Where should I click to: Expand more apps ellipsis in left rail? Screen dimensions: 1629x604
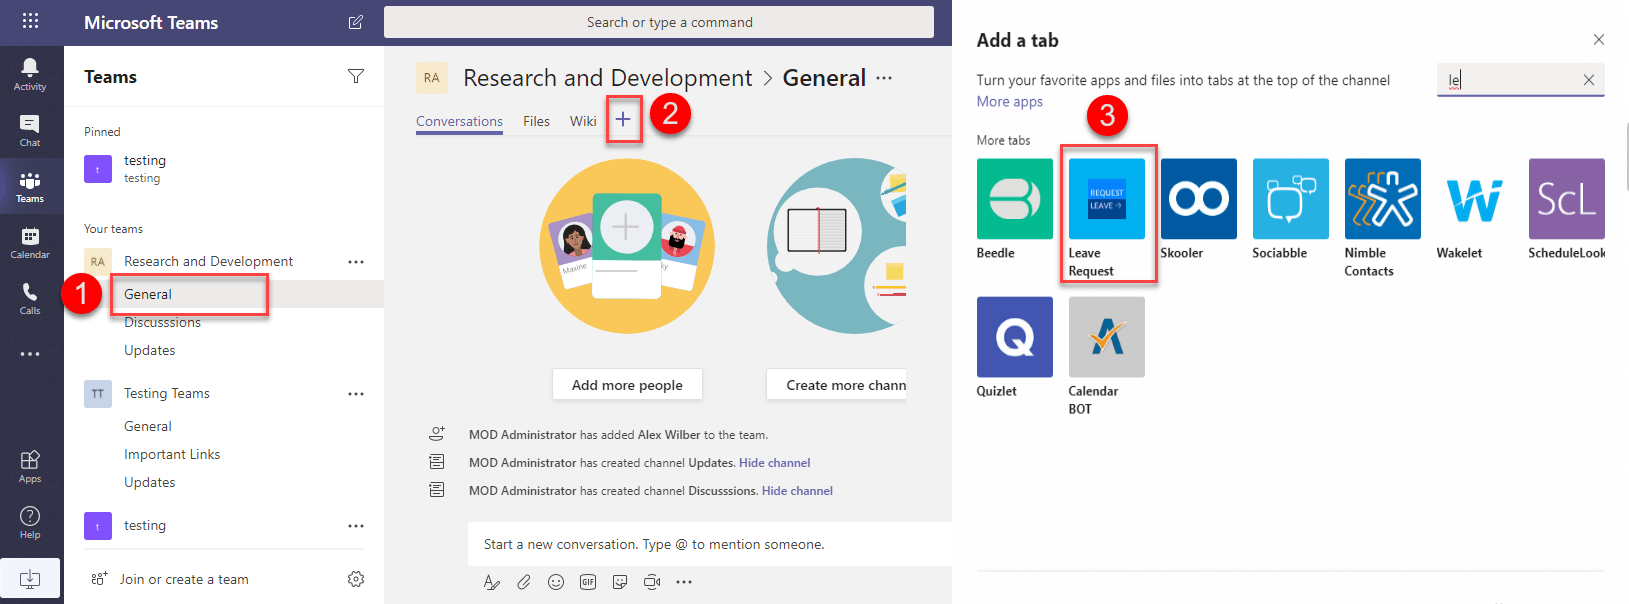tap(30, 354)
